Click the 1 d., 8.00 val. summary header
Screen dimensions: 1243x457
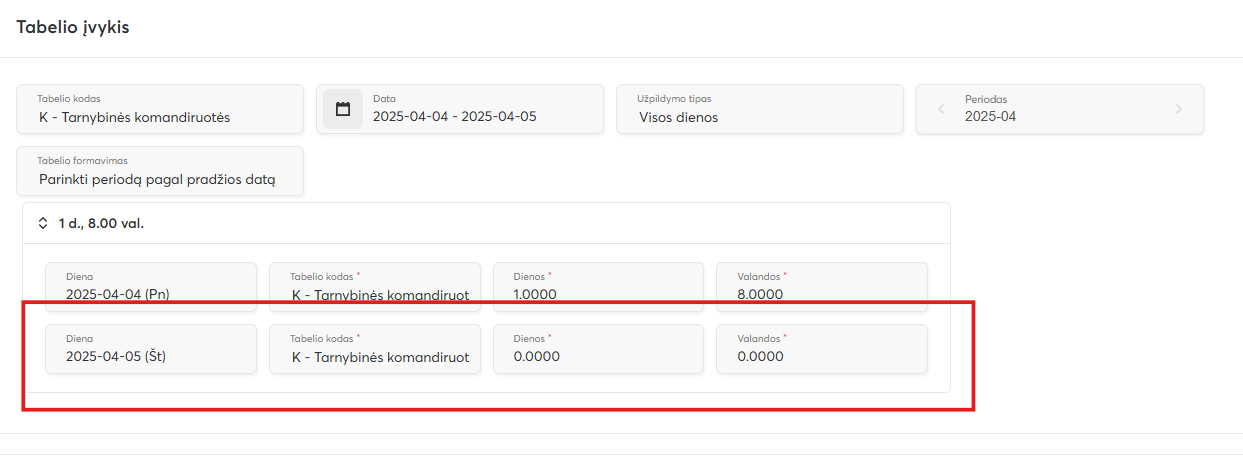pos(101,223)
